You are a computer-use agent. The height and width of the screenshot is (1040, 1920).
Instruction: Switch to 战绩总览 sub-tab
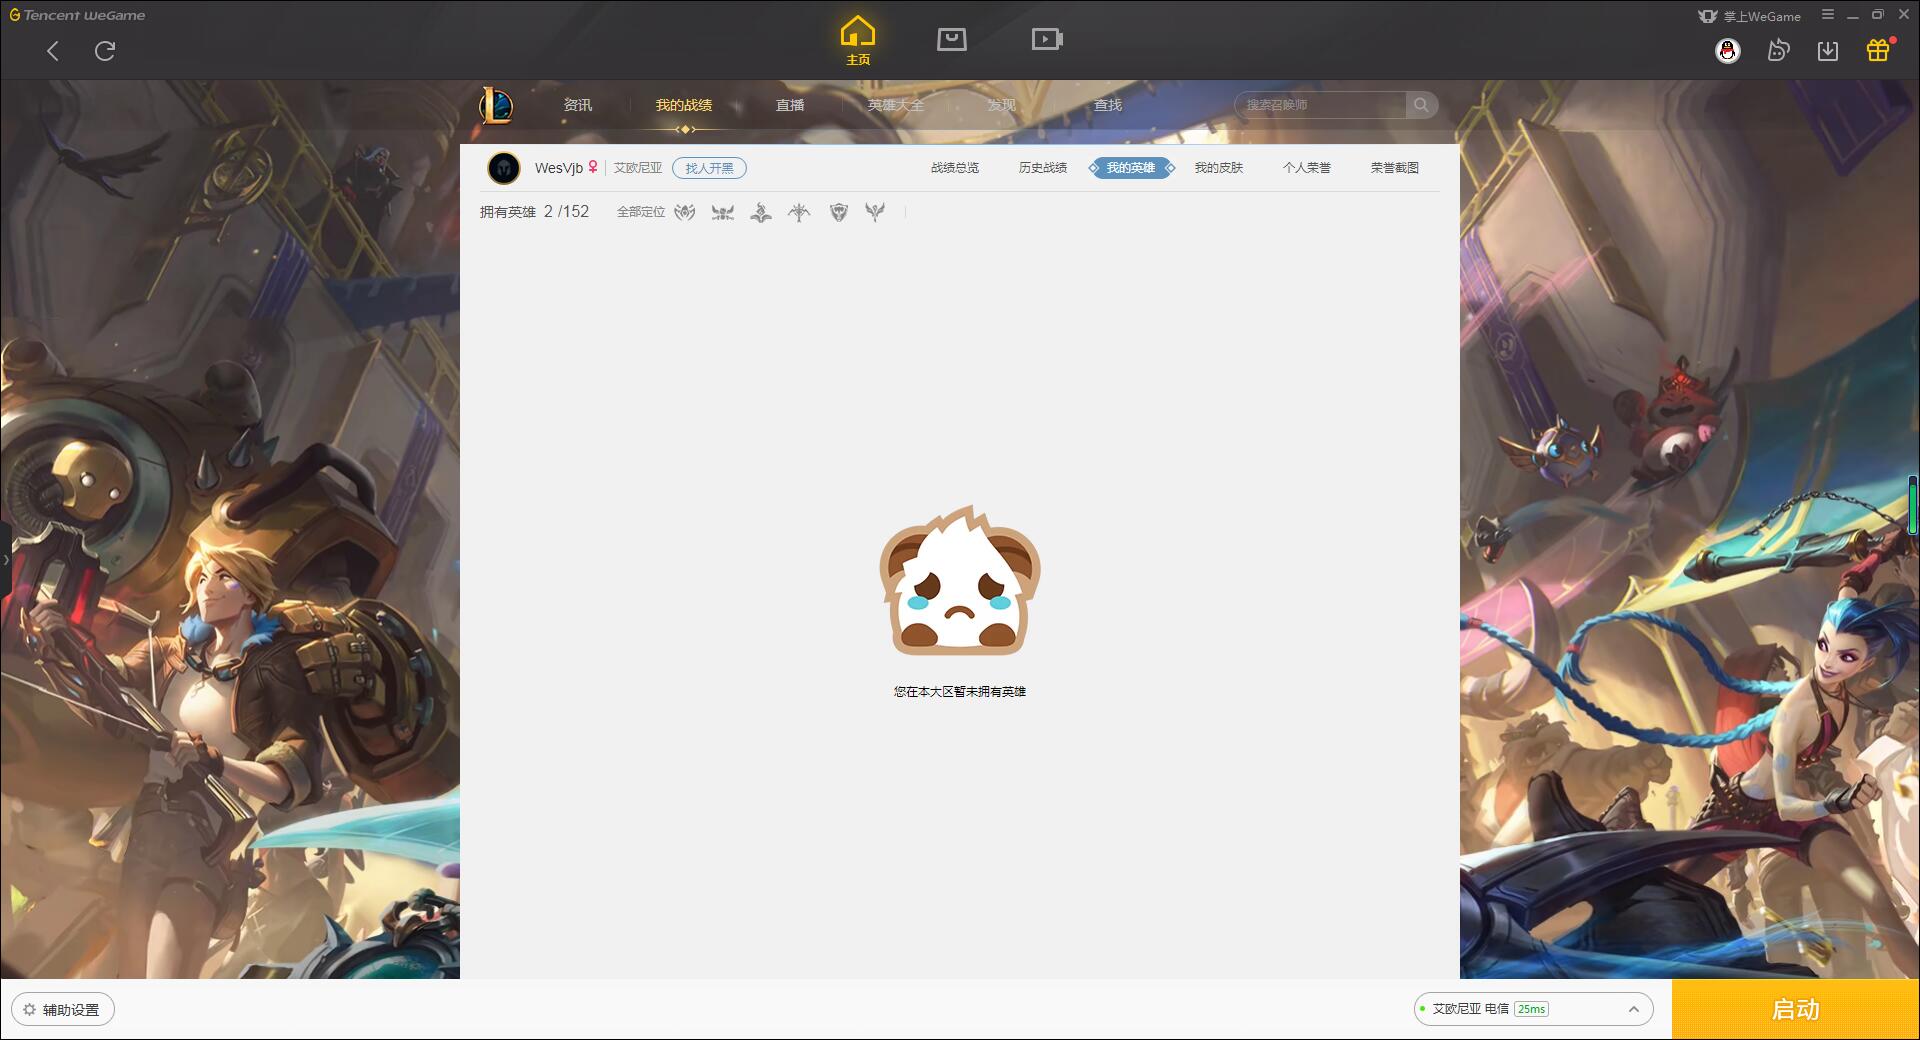[x=955, y=168]
